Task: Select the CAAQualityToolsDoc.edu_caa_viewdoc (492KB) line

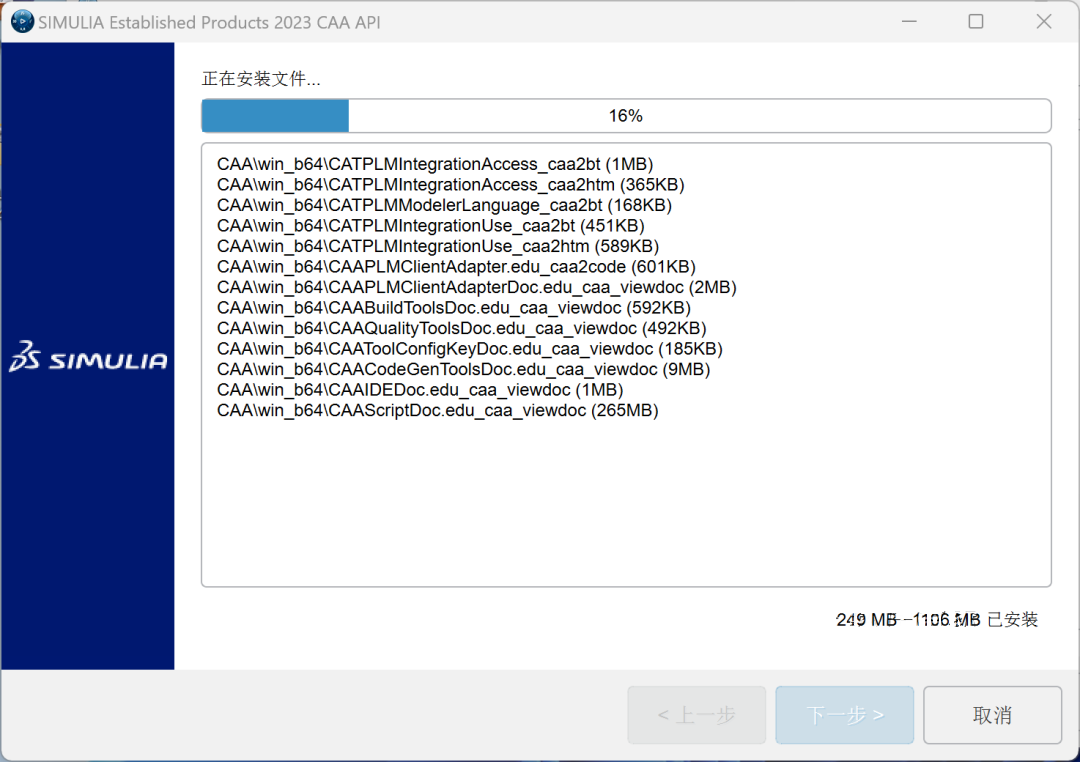Action: tap(461, 328)
